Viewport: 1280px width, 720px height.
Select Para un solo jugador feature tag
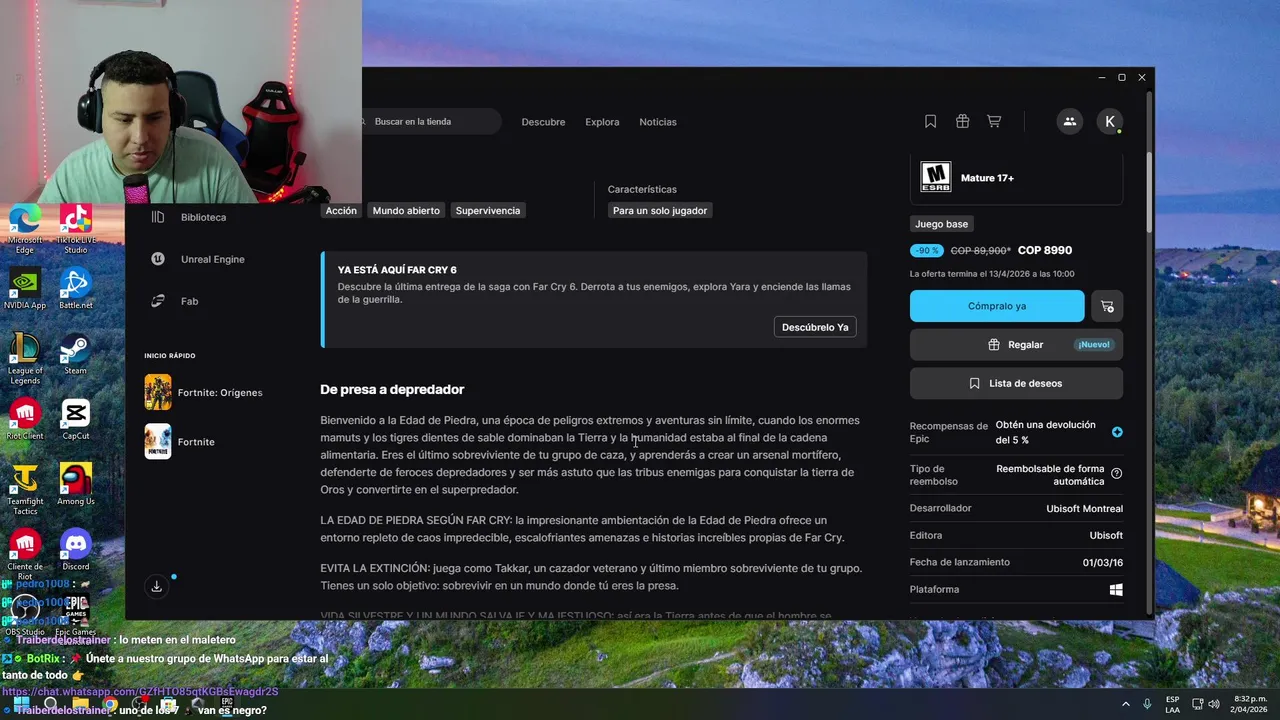[660, 211]
